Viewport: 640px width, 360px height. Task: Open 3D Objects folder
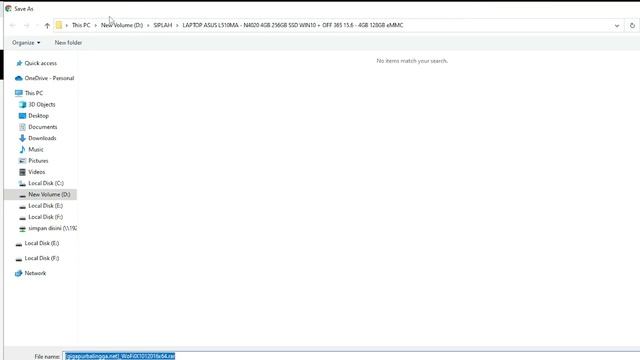pos(42,104)
